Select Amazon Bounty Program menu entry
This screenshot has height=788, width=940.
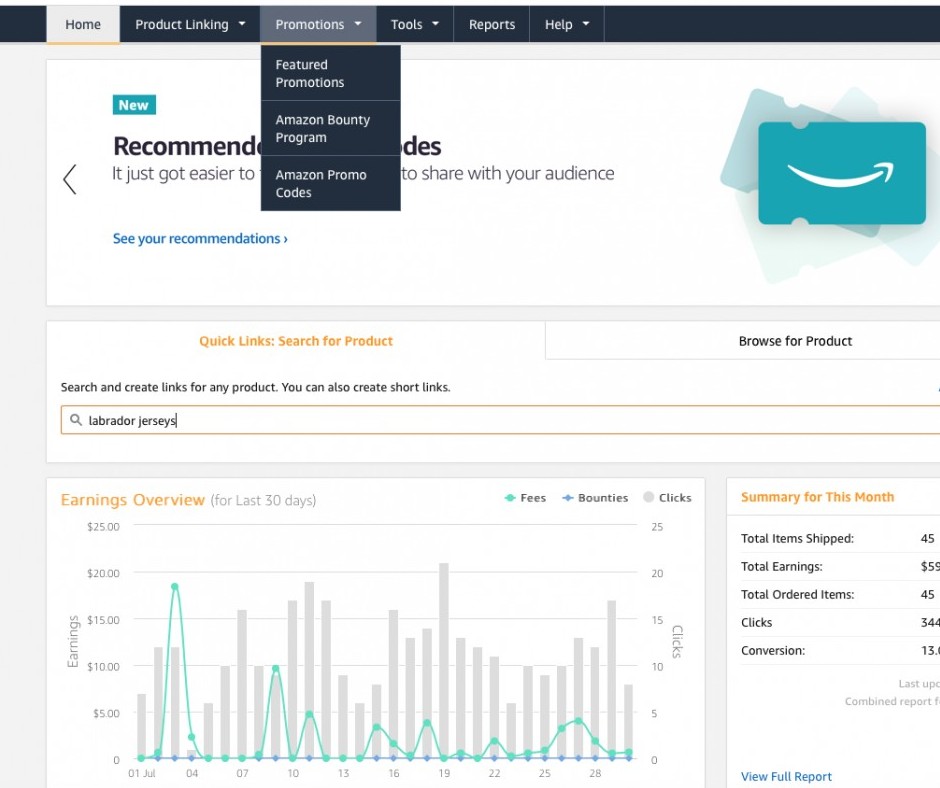pyautogui.click(x=330, y=128)
